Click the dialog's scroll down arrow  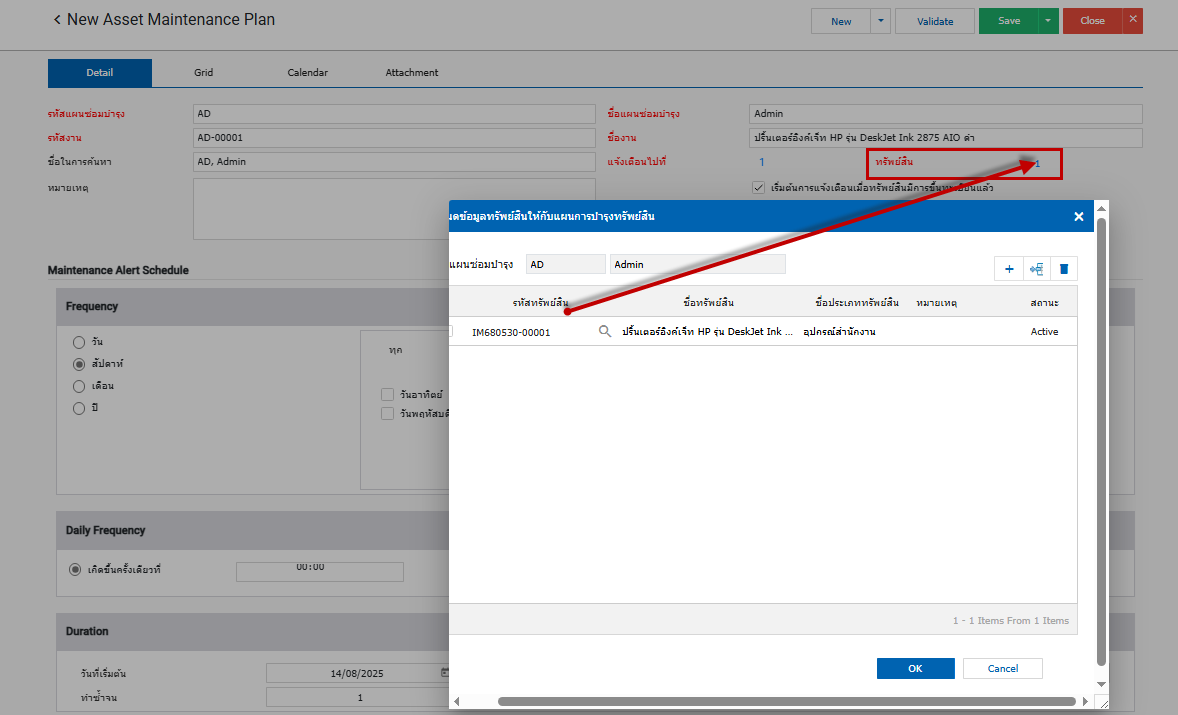[x=1101, y=684]
